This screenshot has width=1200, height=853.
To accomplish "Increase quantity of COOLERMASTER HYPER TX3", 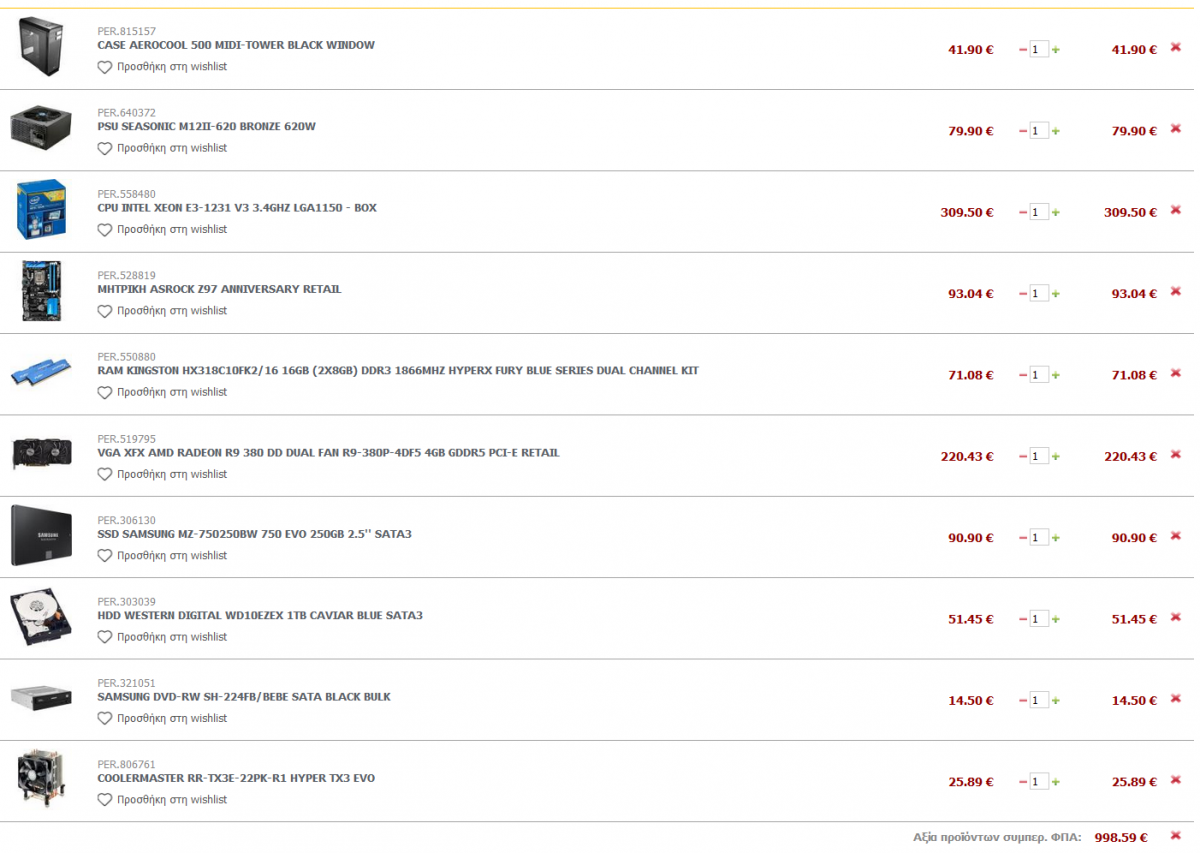I will tap(1056, 782).
